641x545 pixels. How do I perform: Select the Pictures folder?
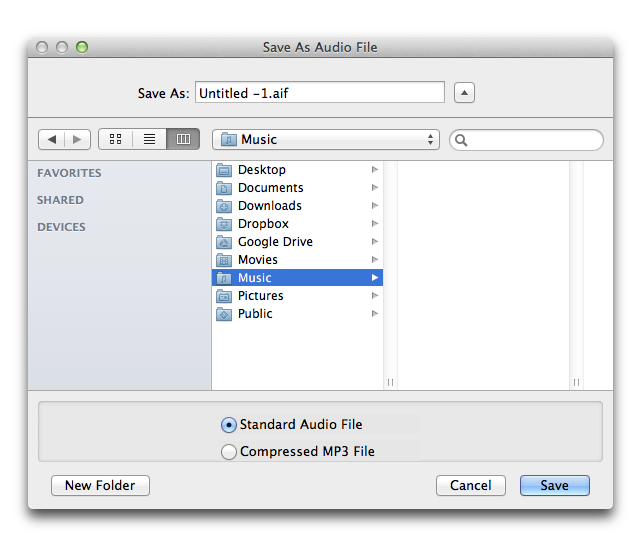coord(261,296)
